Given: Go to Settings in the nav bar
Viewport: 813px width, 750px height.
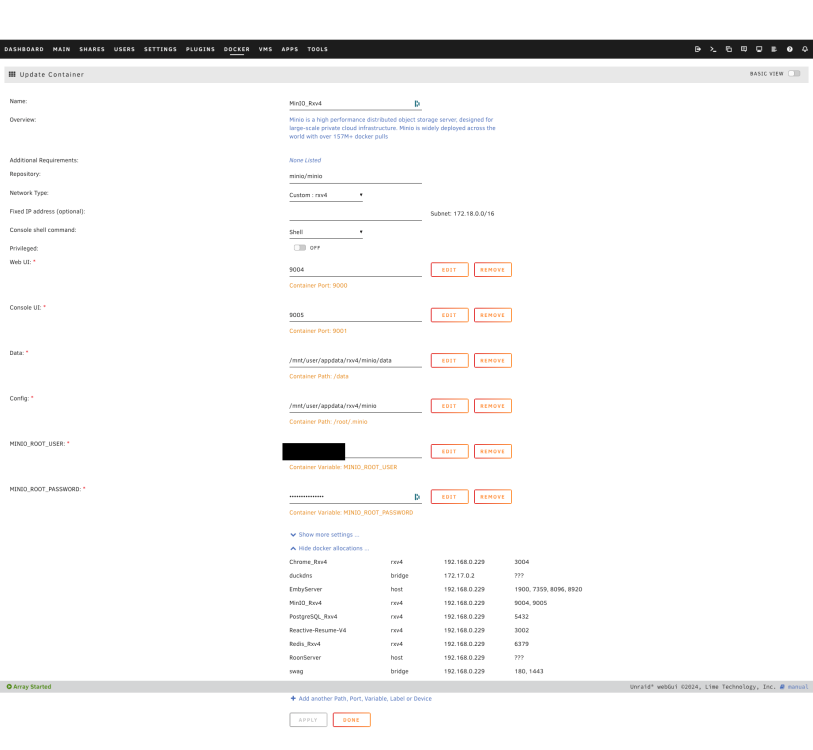Looking at the screenshot, I should click(x=160, y=49).
